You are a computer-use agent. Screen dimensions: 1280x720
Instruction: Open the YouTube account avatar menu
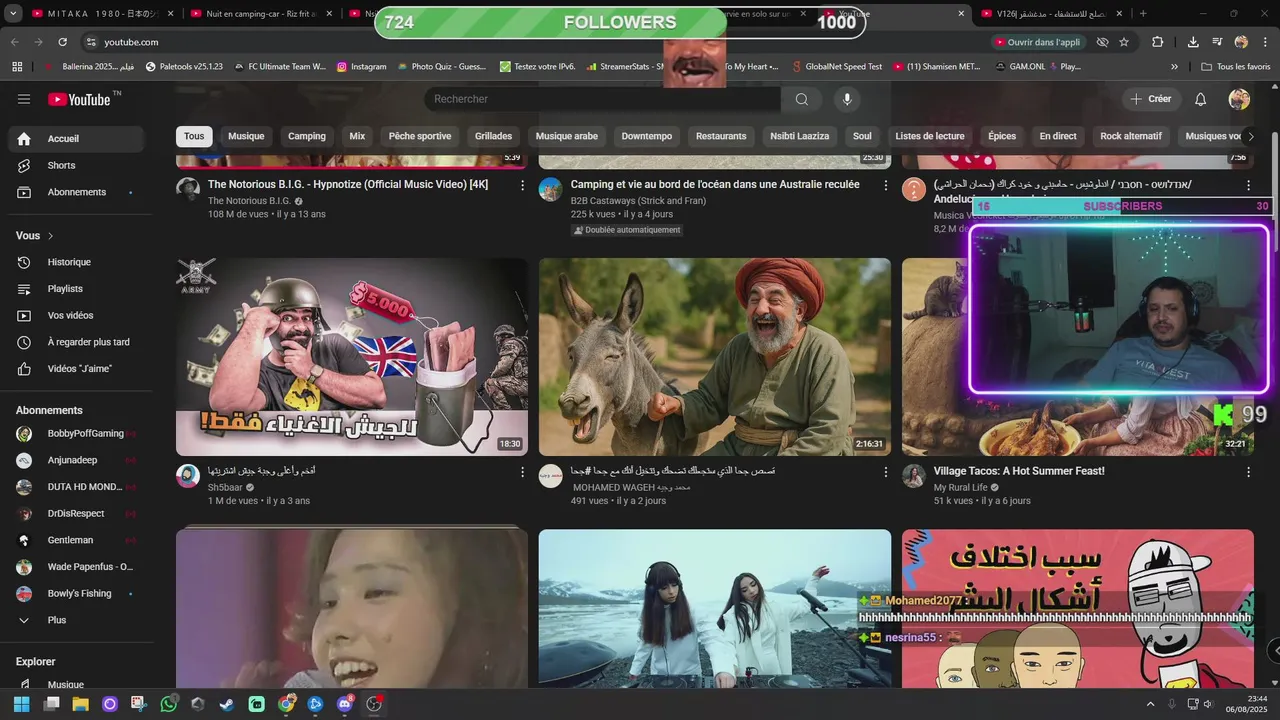pos(1239,99)
